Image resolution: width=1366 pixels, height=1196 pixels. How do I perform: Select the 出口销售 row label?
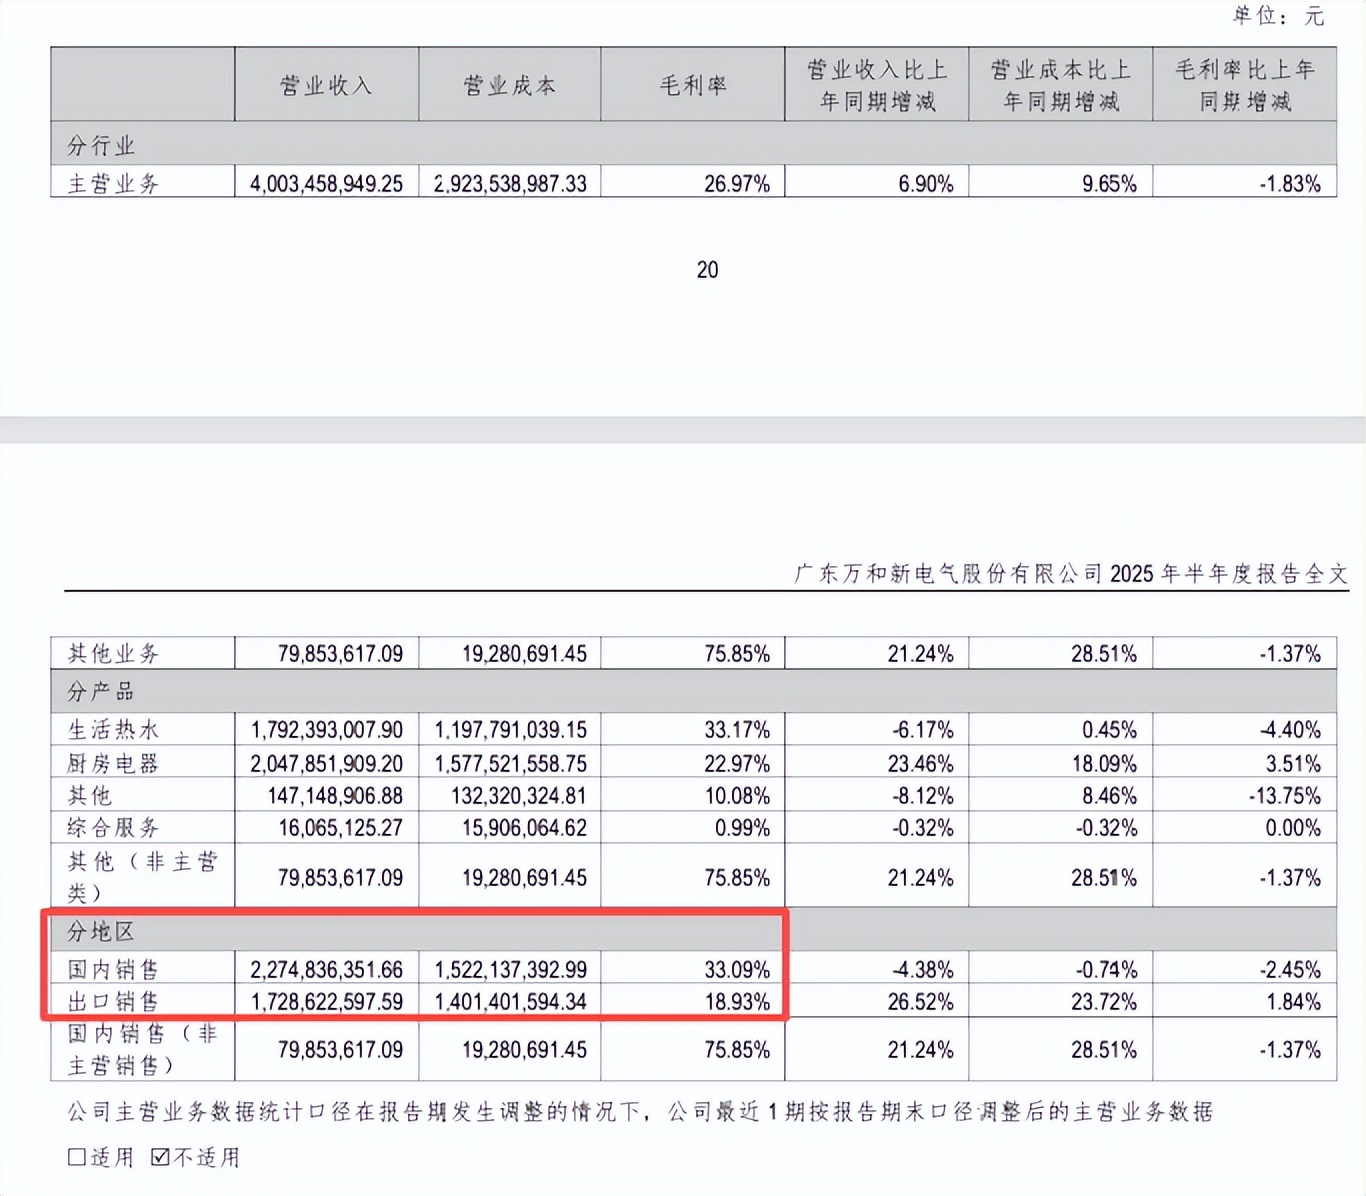click(x=113, y=1002)
